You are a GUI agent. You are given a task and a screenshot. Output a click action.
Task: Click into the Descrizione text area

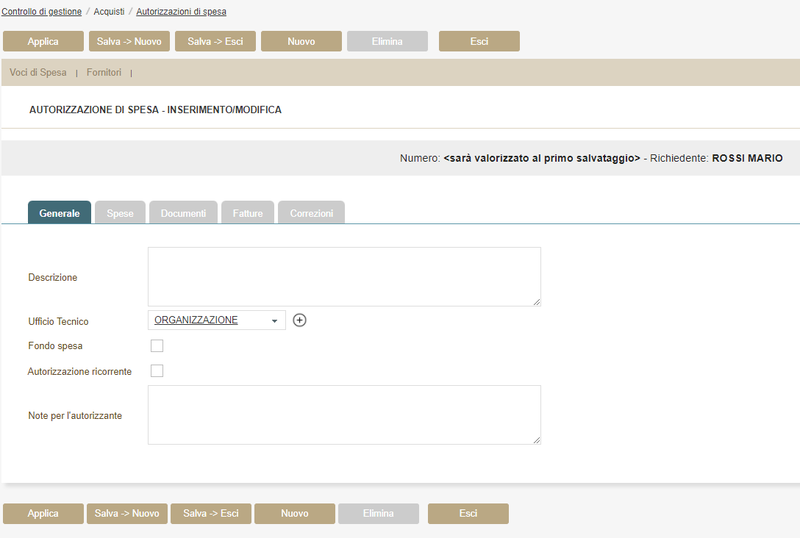[x=344, y=276]
